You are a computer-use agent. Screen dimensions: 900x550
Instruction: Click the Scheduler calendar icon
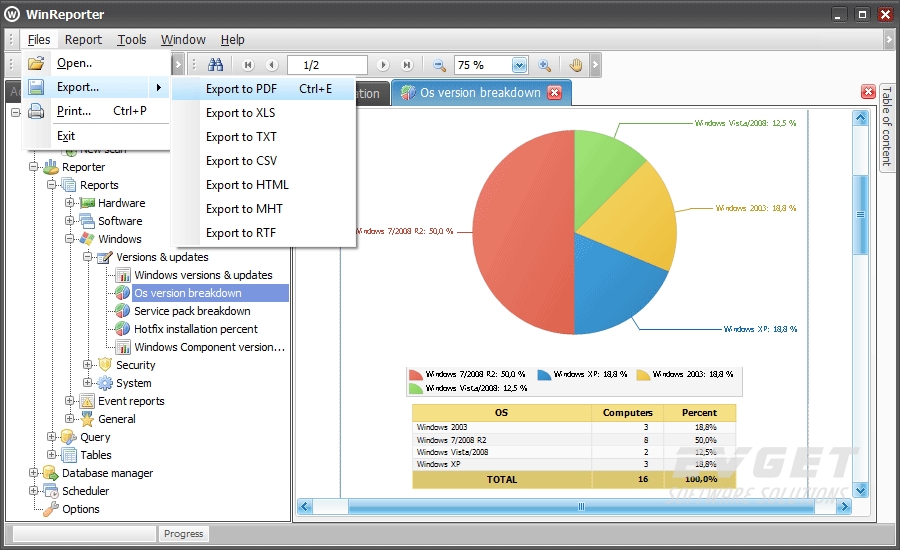(x=51, y=491)
